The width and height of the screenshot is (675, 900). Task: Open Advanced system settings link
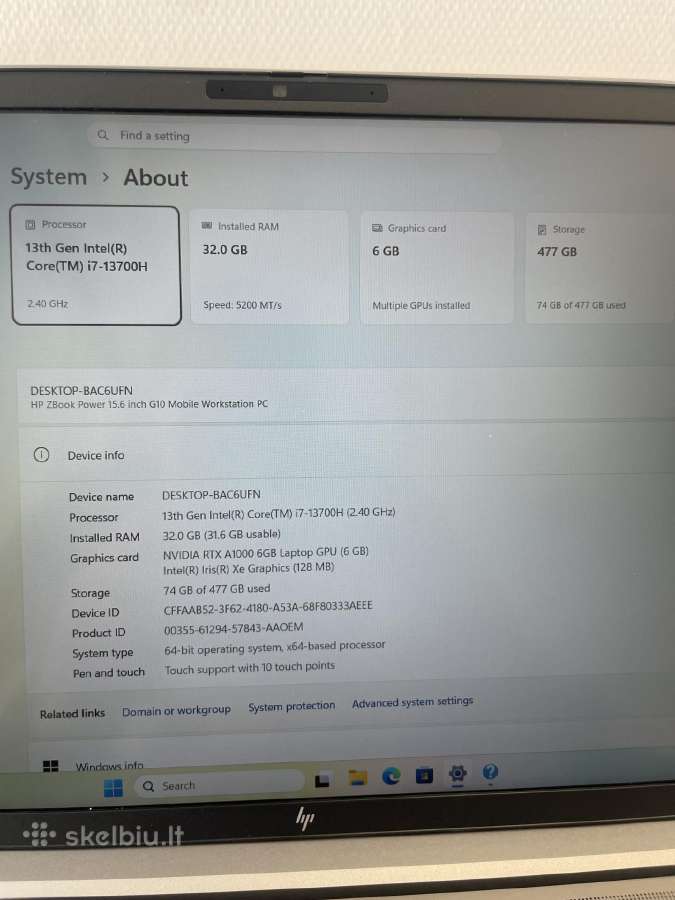click(412, 702)
